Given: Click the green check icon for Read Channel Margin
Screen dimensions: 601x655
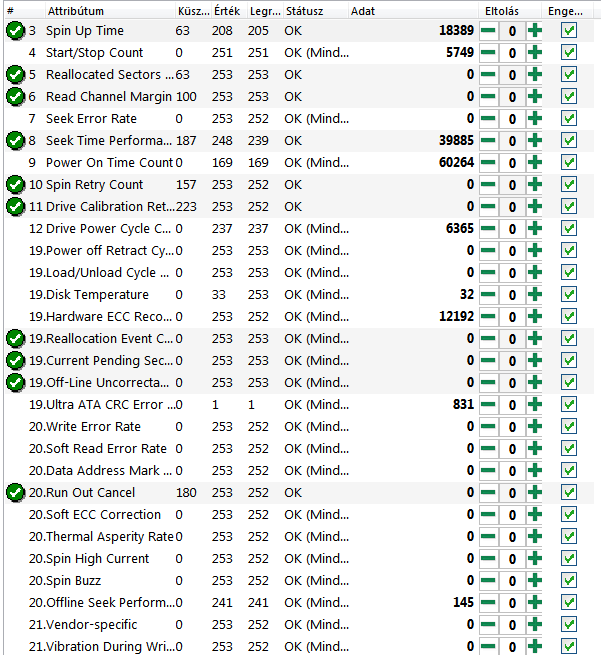Looking at the screenshot, I should [x=15, y=97].
